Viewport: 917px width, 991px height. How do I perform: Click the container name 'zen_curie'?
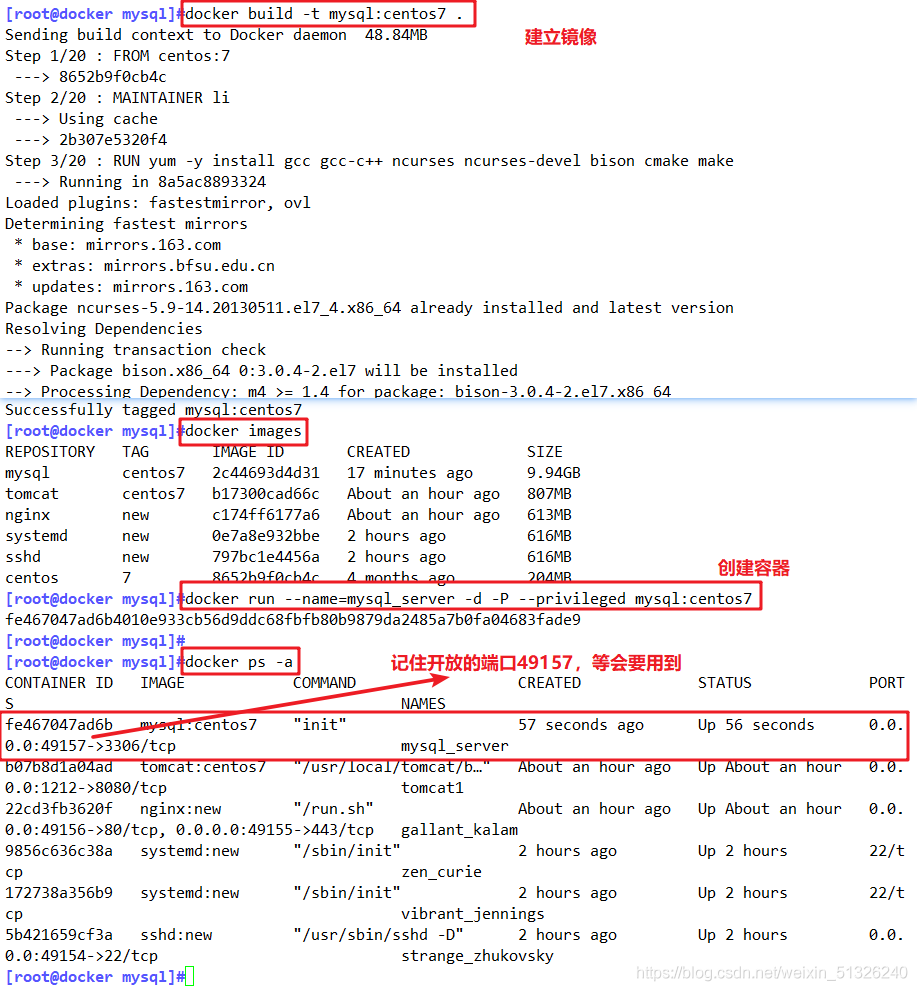point(441,872)
